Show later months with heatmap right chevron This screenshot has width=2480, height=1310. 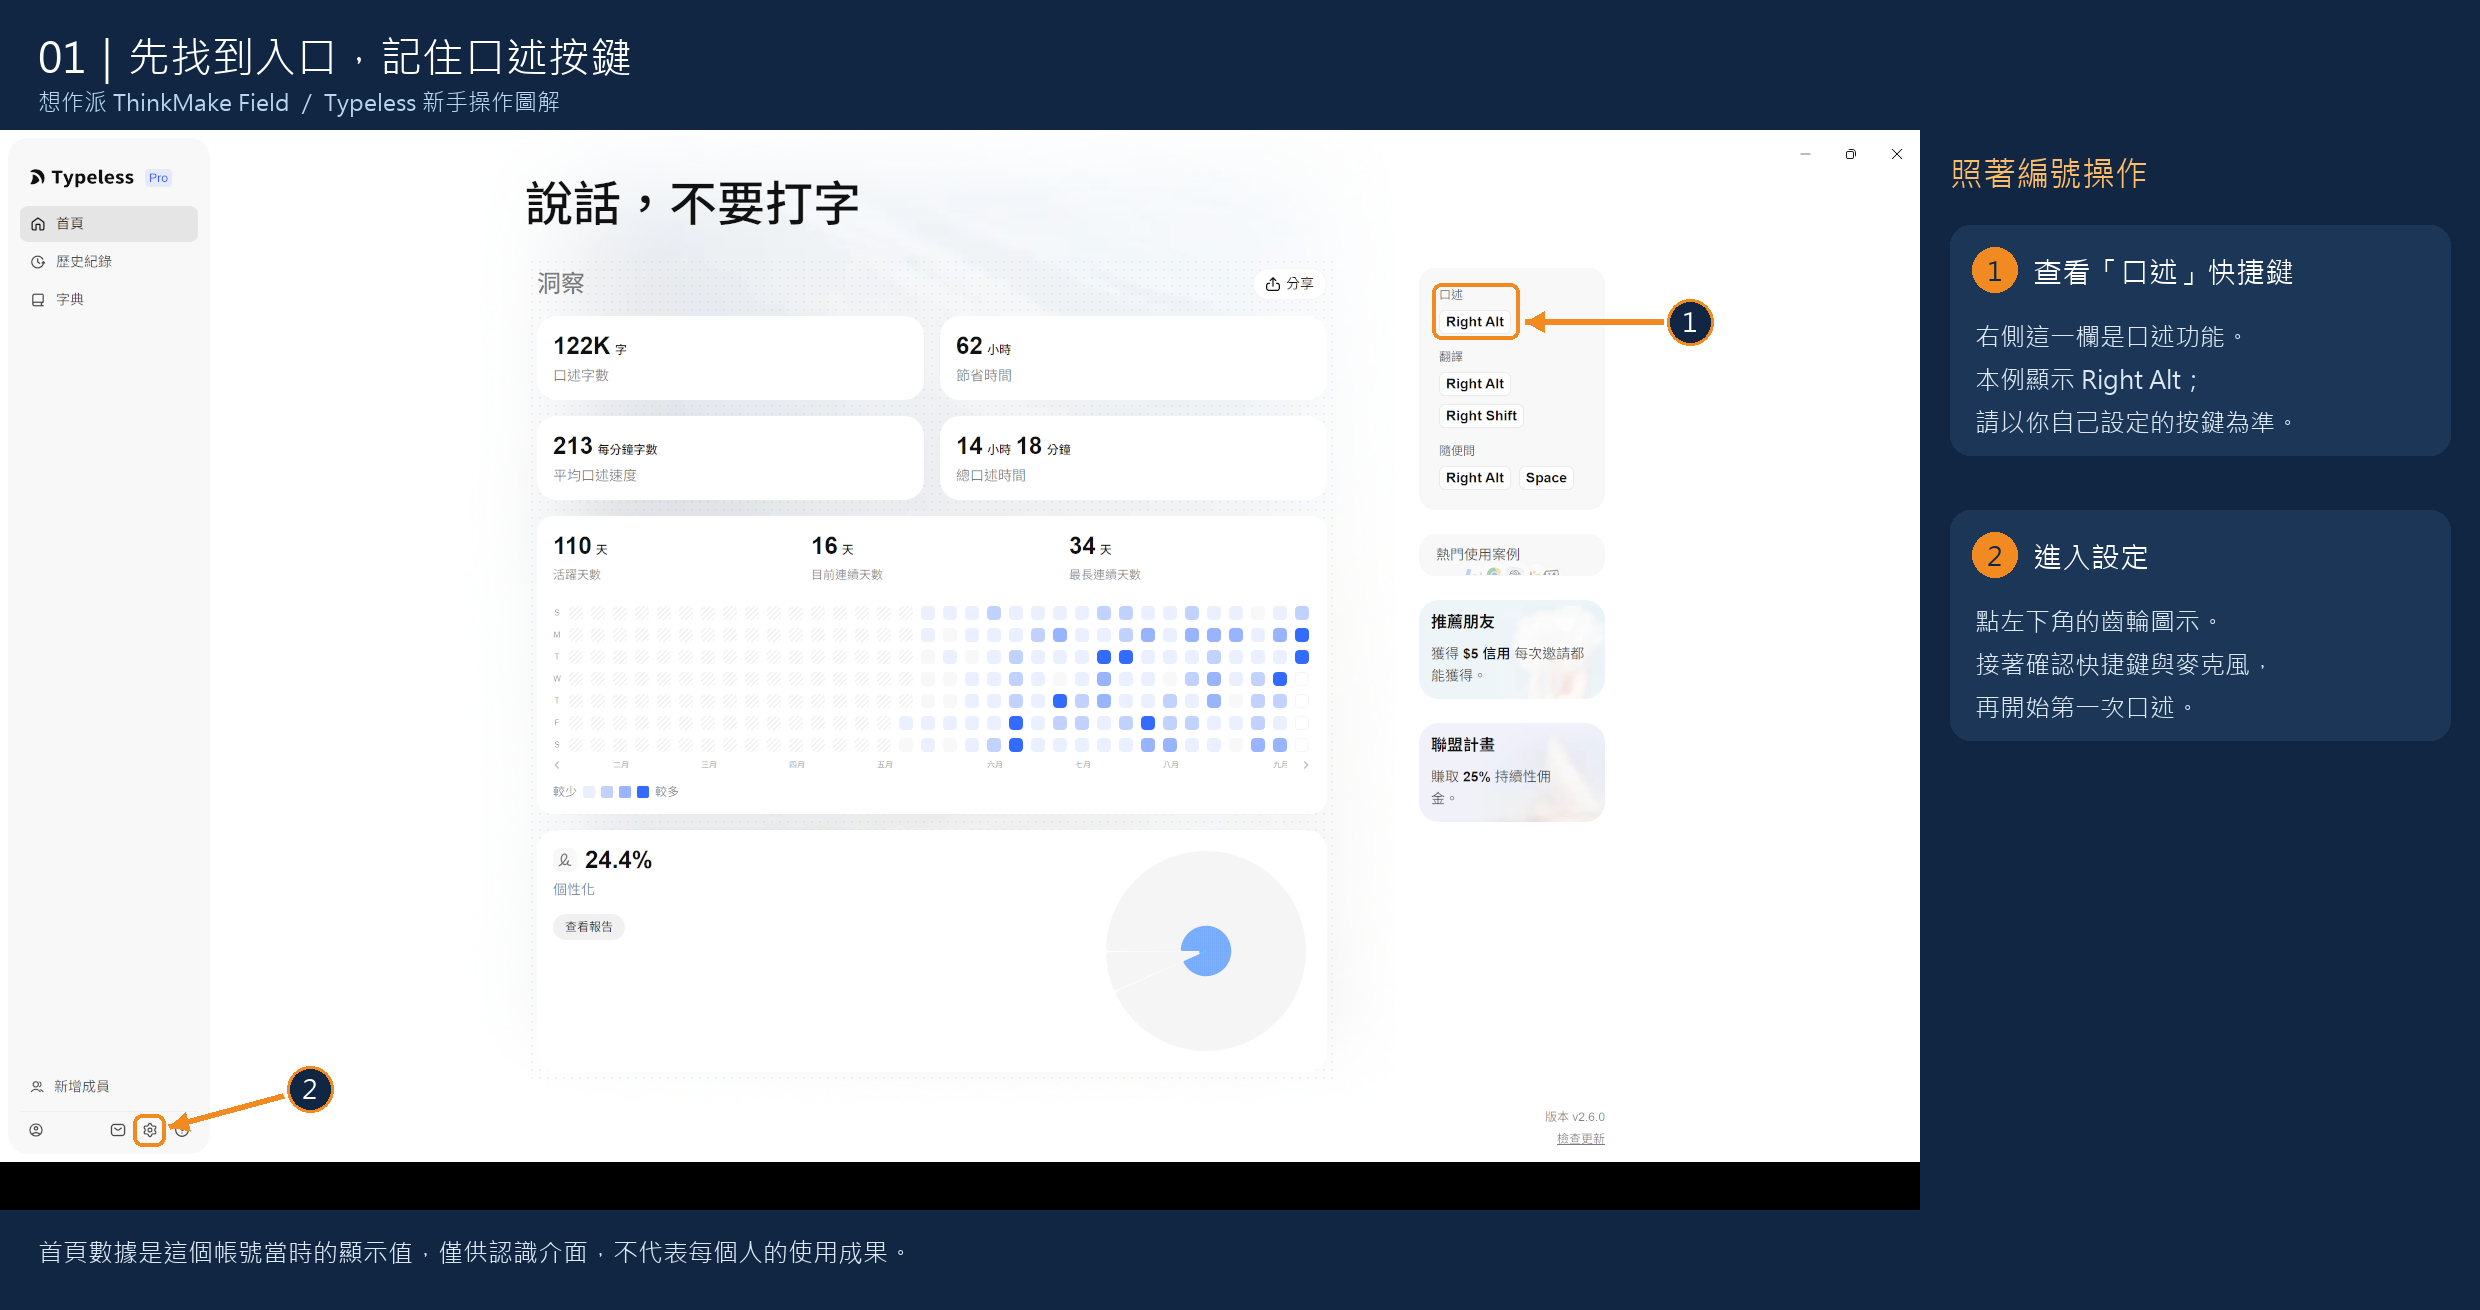1306,765
